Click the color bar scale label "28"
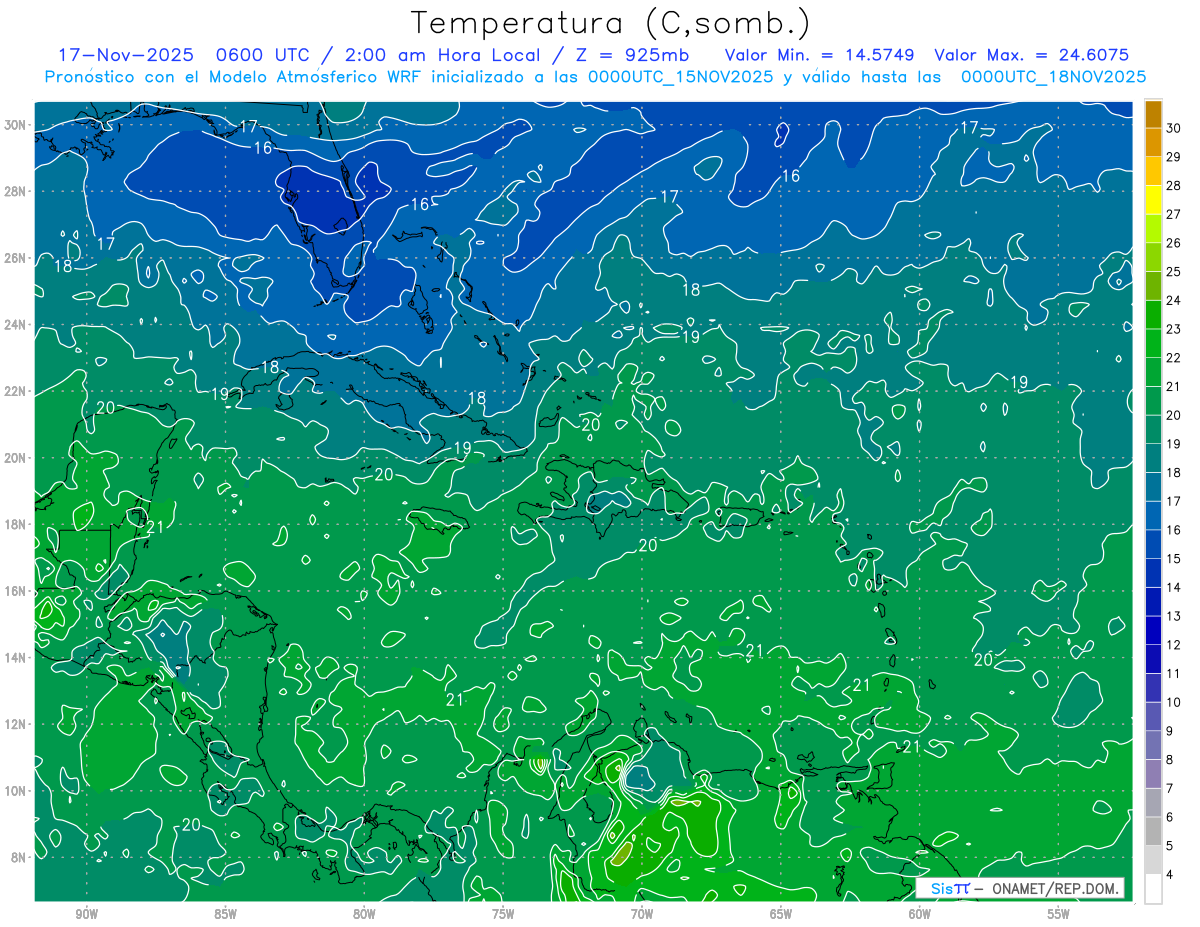The width and height of the screenshot is (1200, 927). [1173, 186]
